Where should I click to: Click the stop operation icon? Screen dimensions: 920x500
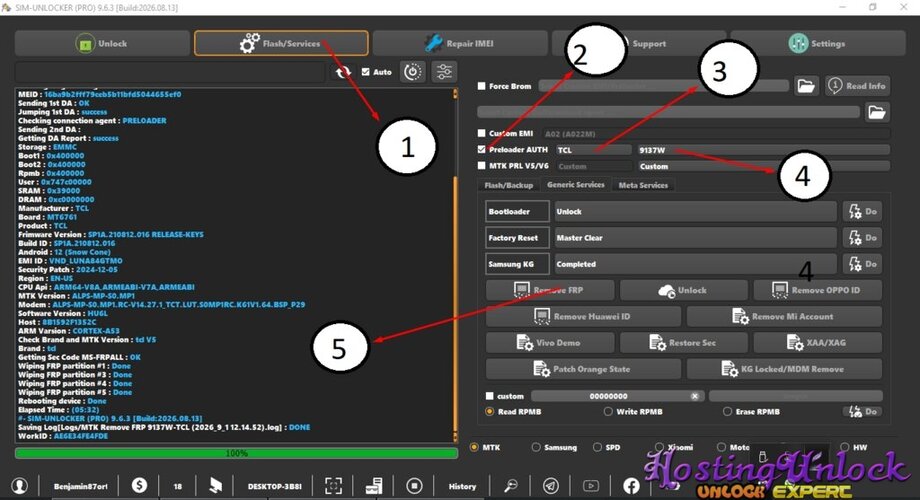pos(414,485)
